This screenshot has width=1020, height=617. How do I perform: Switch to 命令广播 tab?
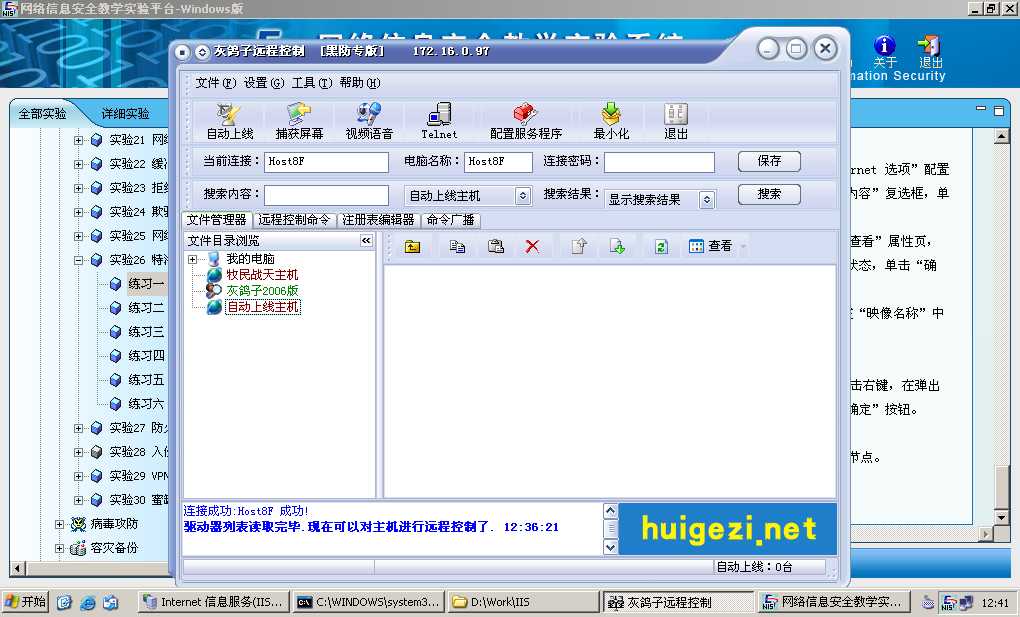click(450, 220)
